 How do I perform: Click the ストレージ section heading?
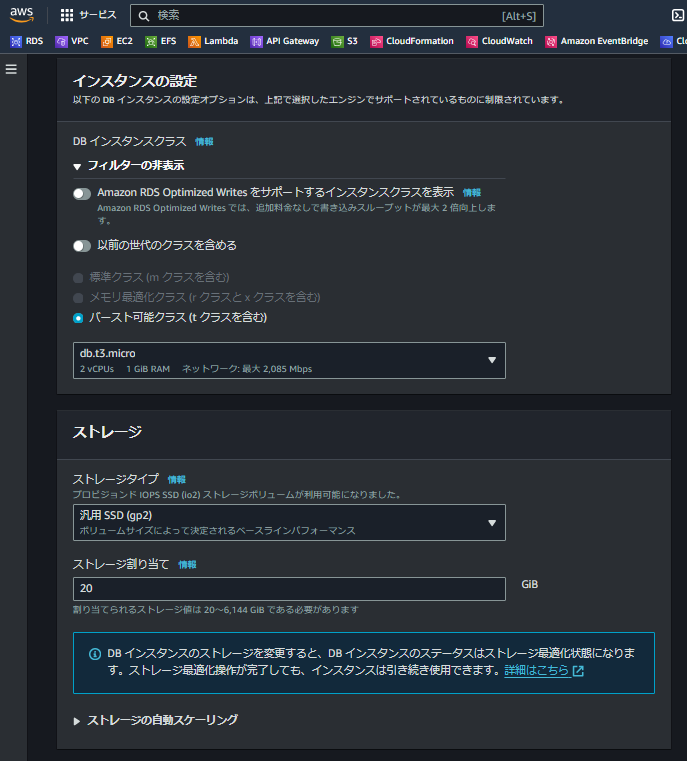107,431
